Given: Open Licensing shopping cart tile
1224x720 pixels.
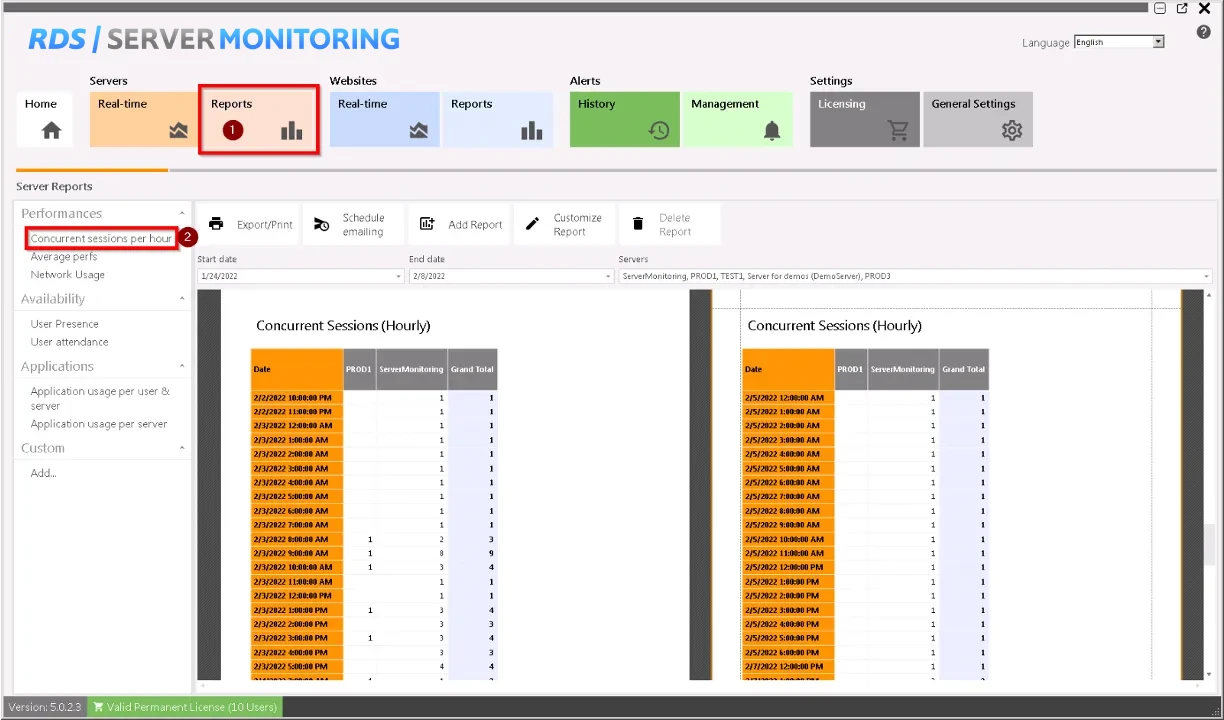Looking at the screenshot, I should 864,119.
